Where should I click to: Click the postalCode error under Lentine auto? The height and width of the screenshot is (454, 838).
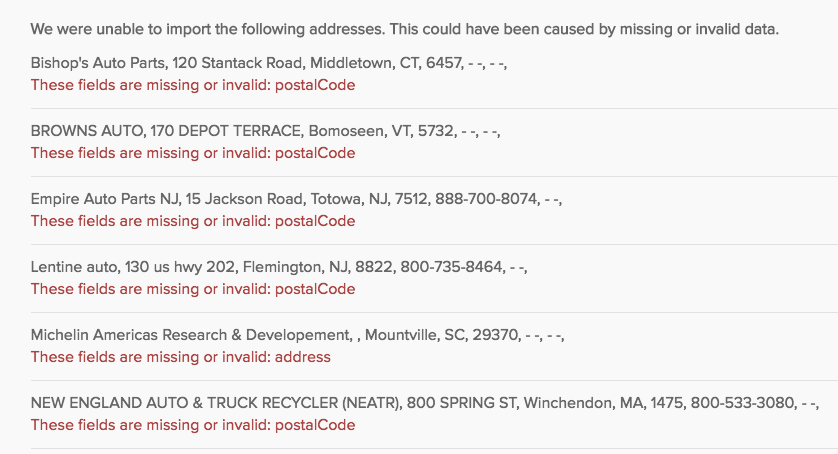tap(193, 289)
